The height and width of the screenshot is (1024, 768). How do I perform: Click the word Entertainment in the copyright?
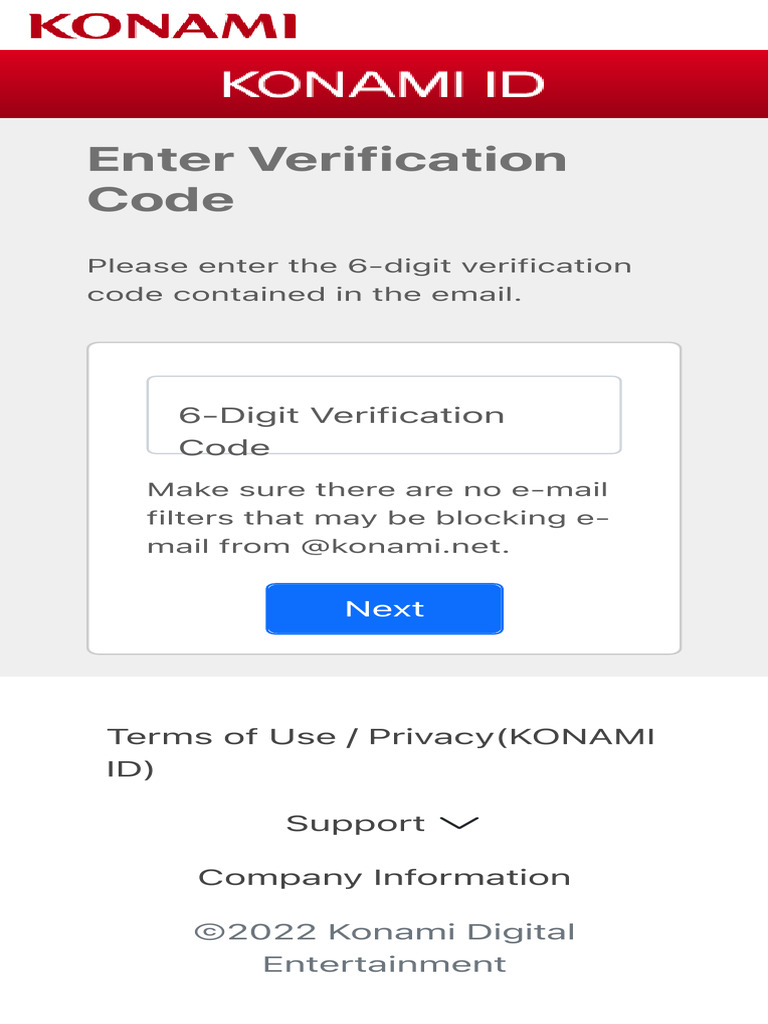384,964
